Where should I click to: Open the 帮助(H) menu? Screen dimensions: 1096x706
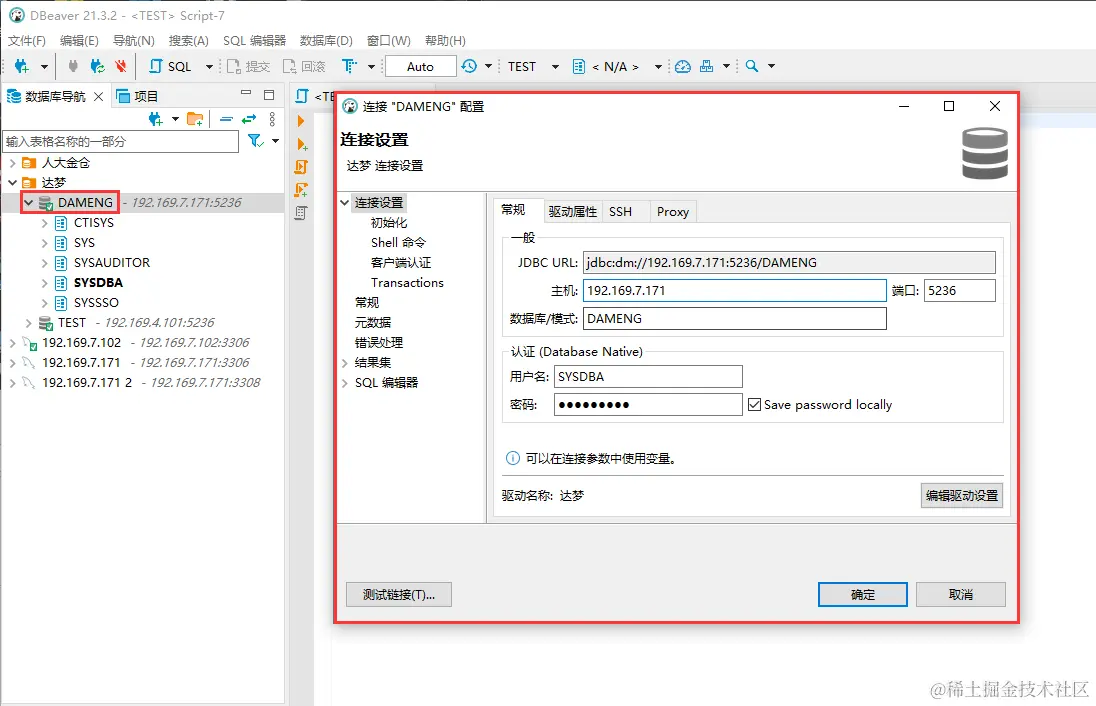coord(445,41)
